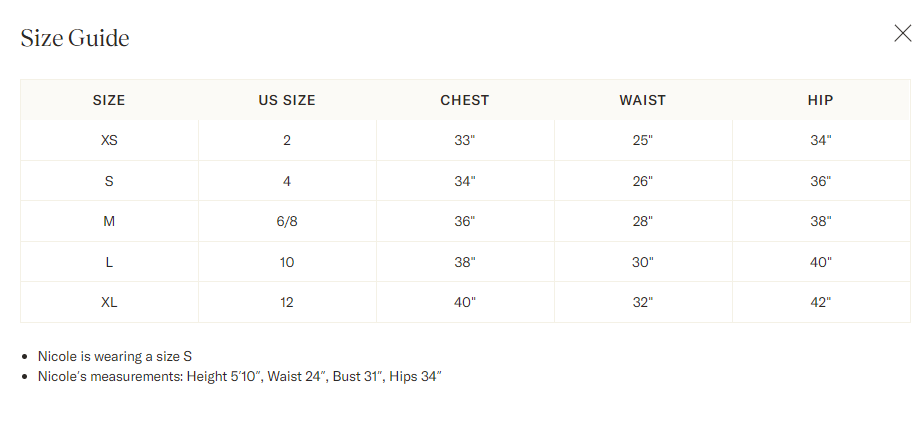Click the 30" waist cell for L
922x431 pixels.
643,262
